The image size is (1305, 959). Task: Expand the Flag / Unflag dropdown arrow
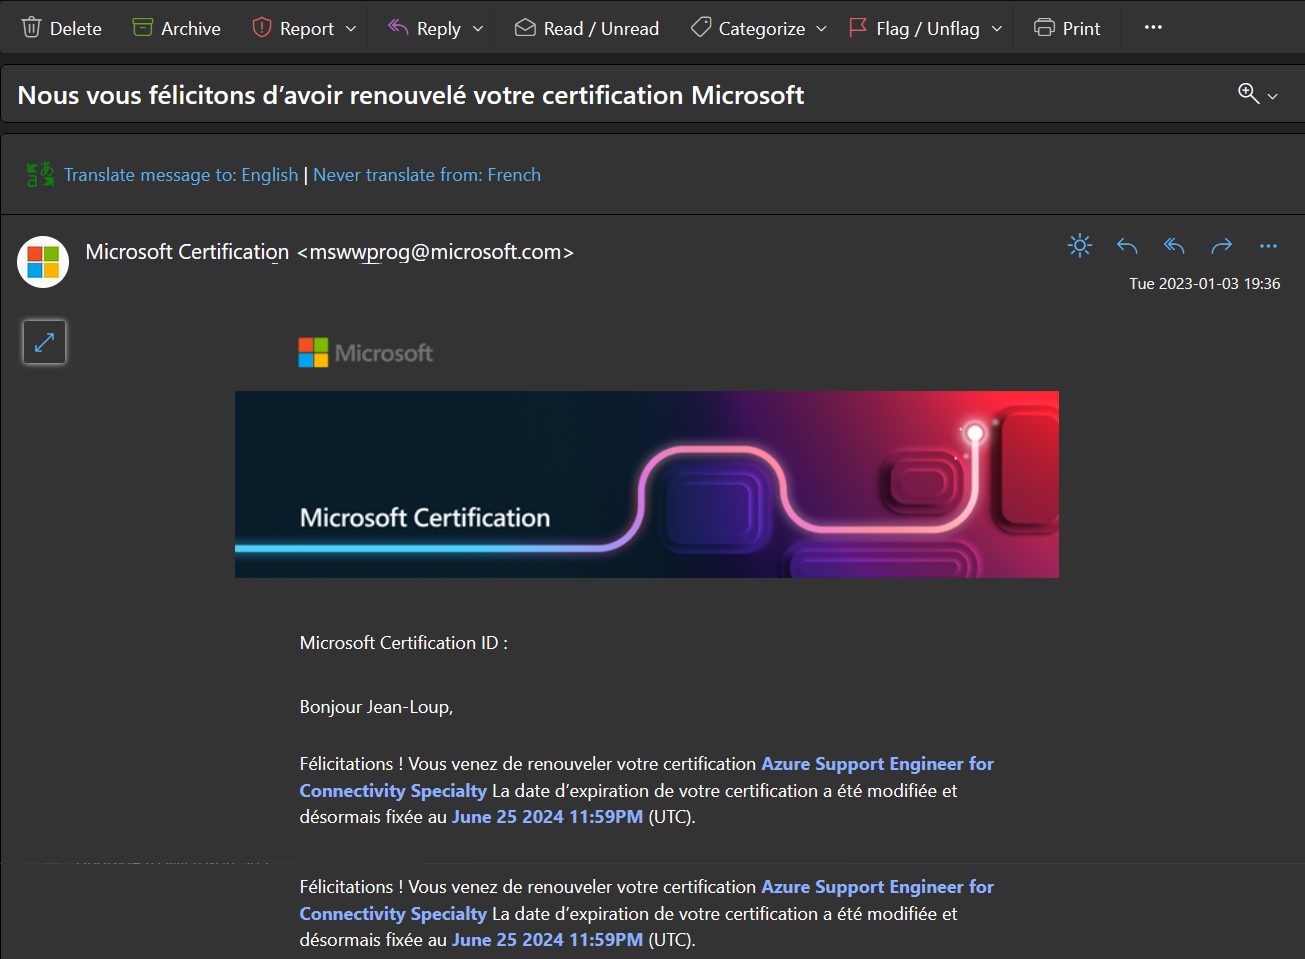tap(997, 29)
